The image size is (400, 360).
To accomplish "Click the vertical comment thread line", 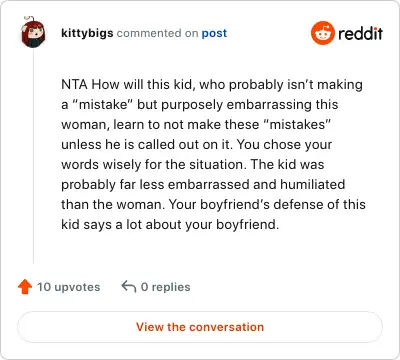I will 33,156.
